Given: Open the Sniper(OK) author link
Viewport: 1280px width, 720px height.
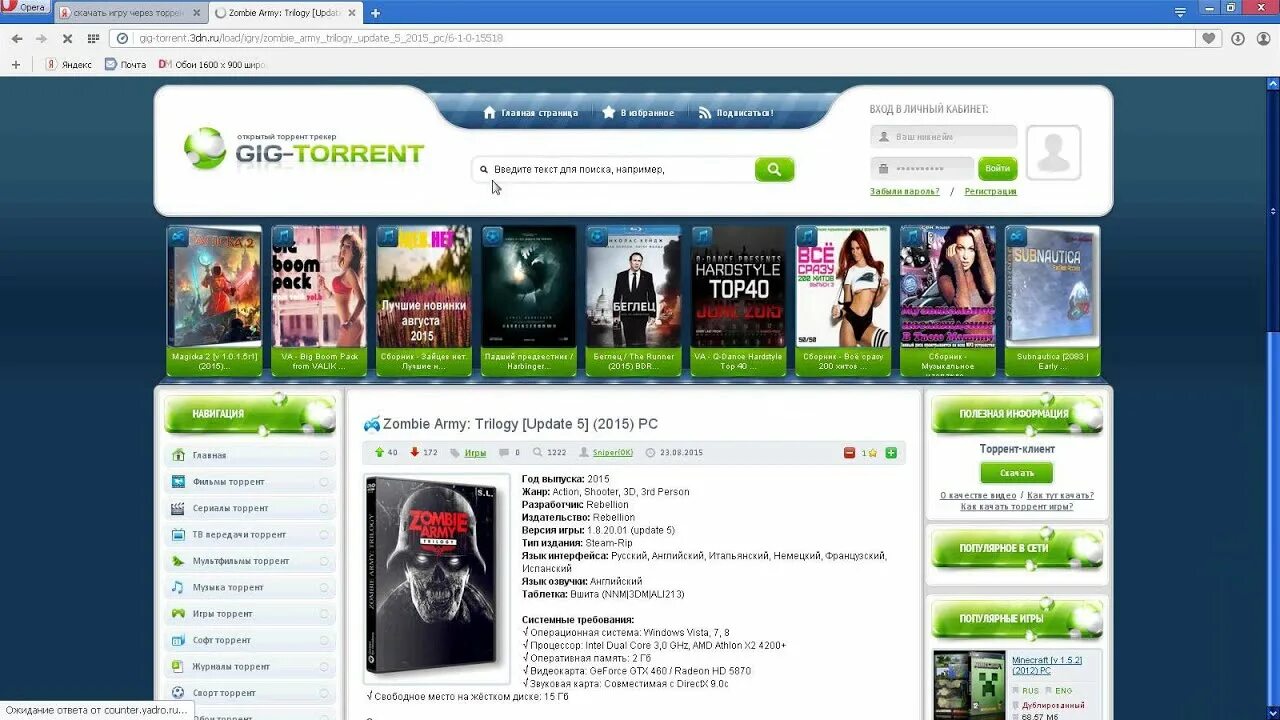Looking at the screenshot, I should coord(613,453).
